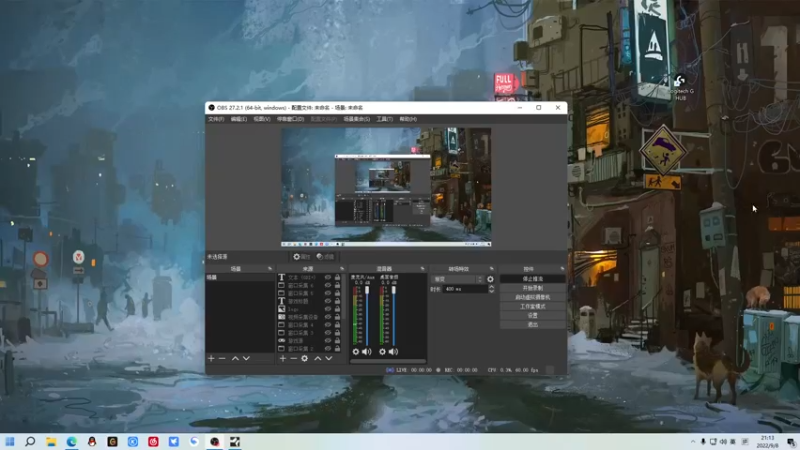Adjust the 桌面音频 volume fader
This screenshot has width=800, height=450.
click(393, 290)
